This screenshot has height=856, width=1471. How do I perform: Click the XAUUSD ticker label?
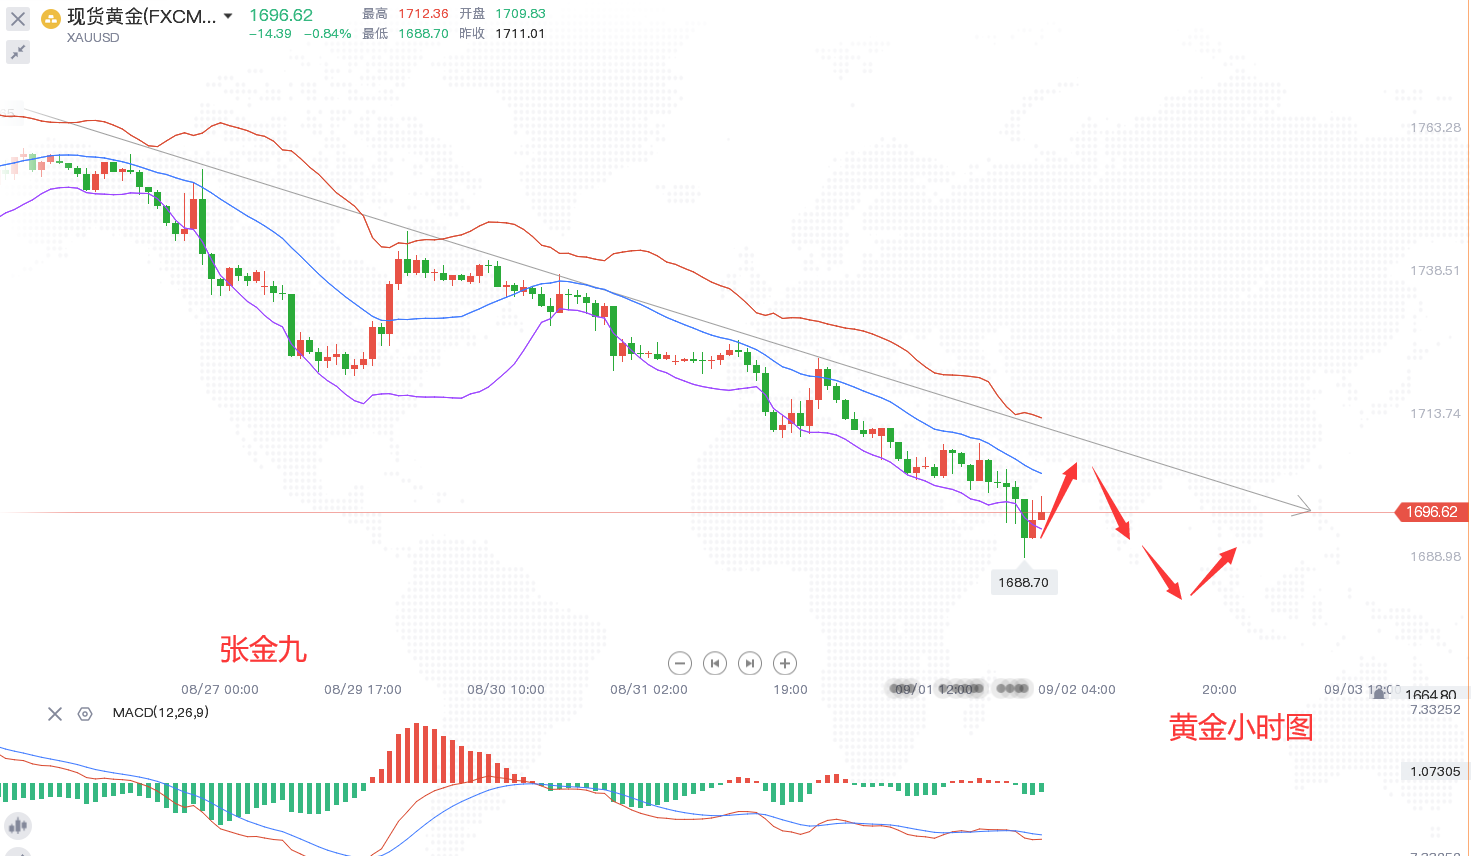(x=93, y=38)
